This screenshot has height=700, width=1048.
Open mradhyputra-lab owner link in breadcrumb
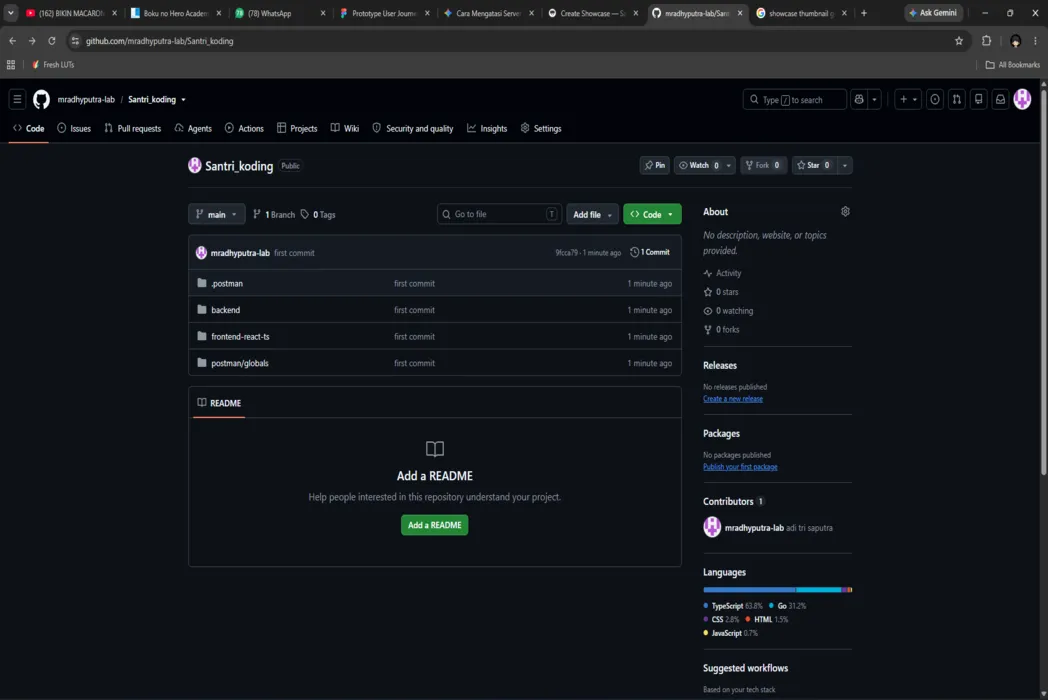point(86,100)
